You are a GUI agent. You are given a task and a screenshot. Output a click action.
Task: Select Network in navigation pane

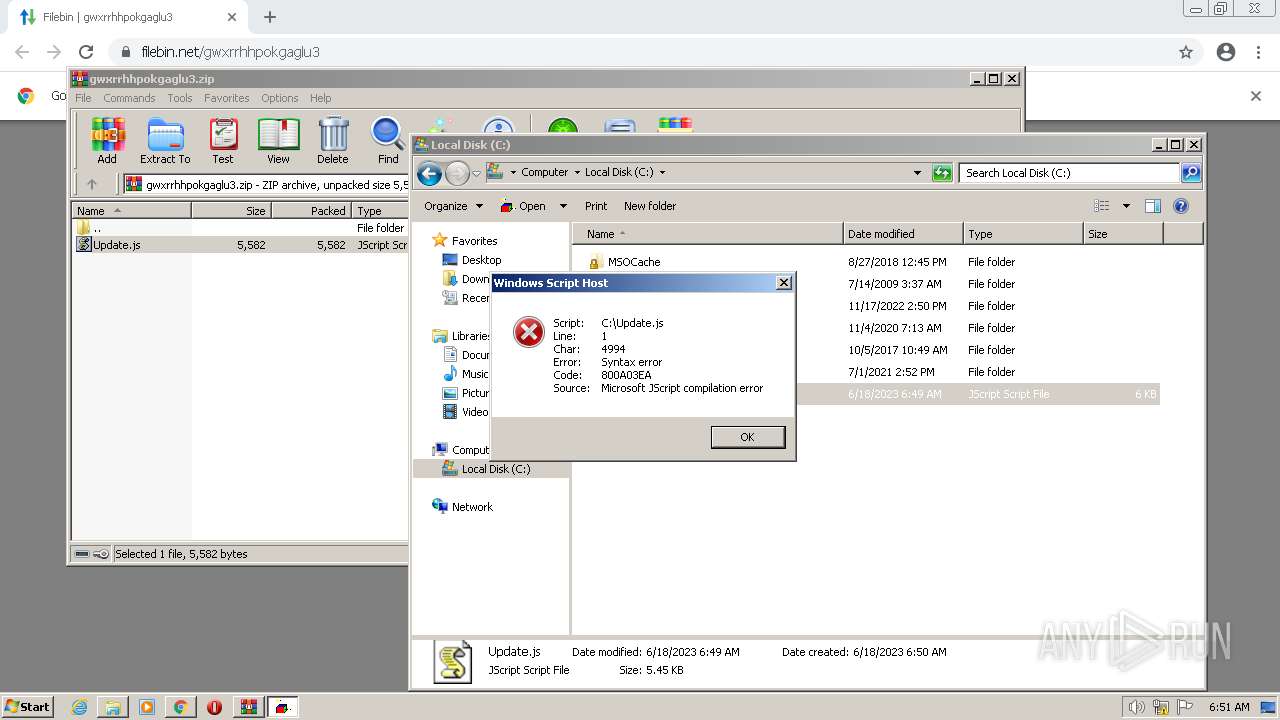tap(472, 507)
